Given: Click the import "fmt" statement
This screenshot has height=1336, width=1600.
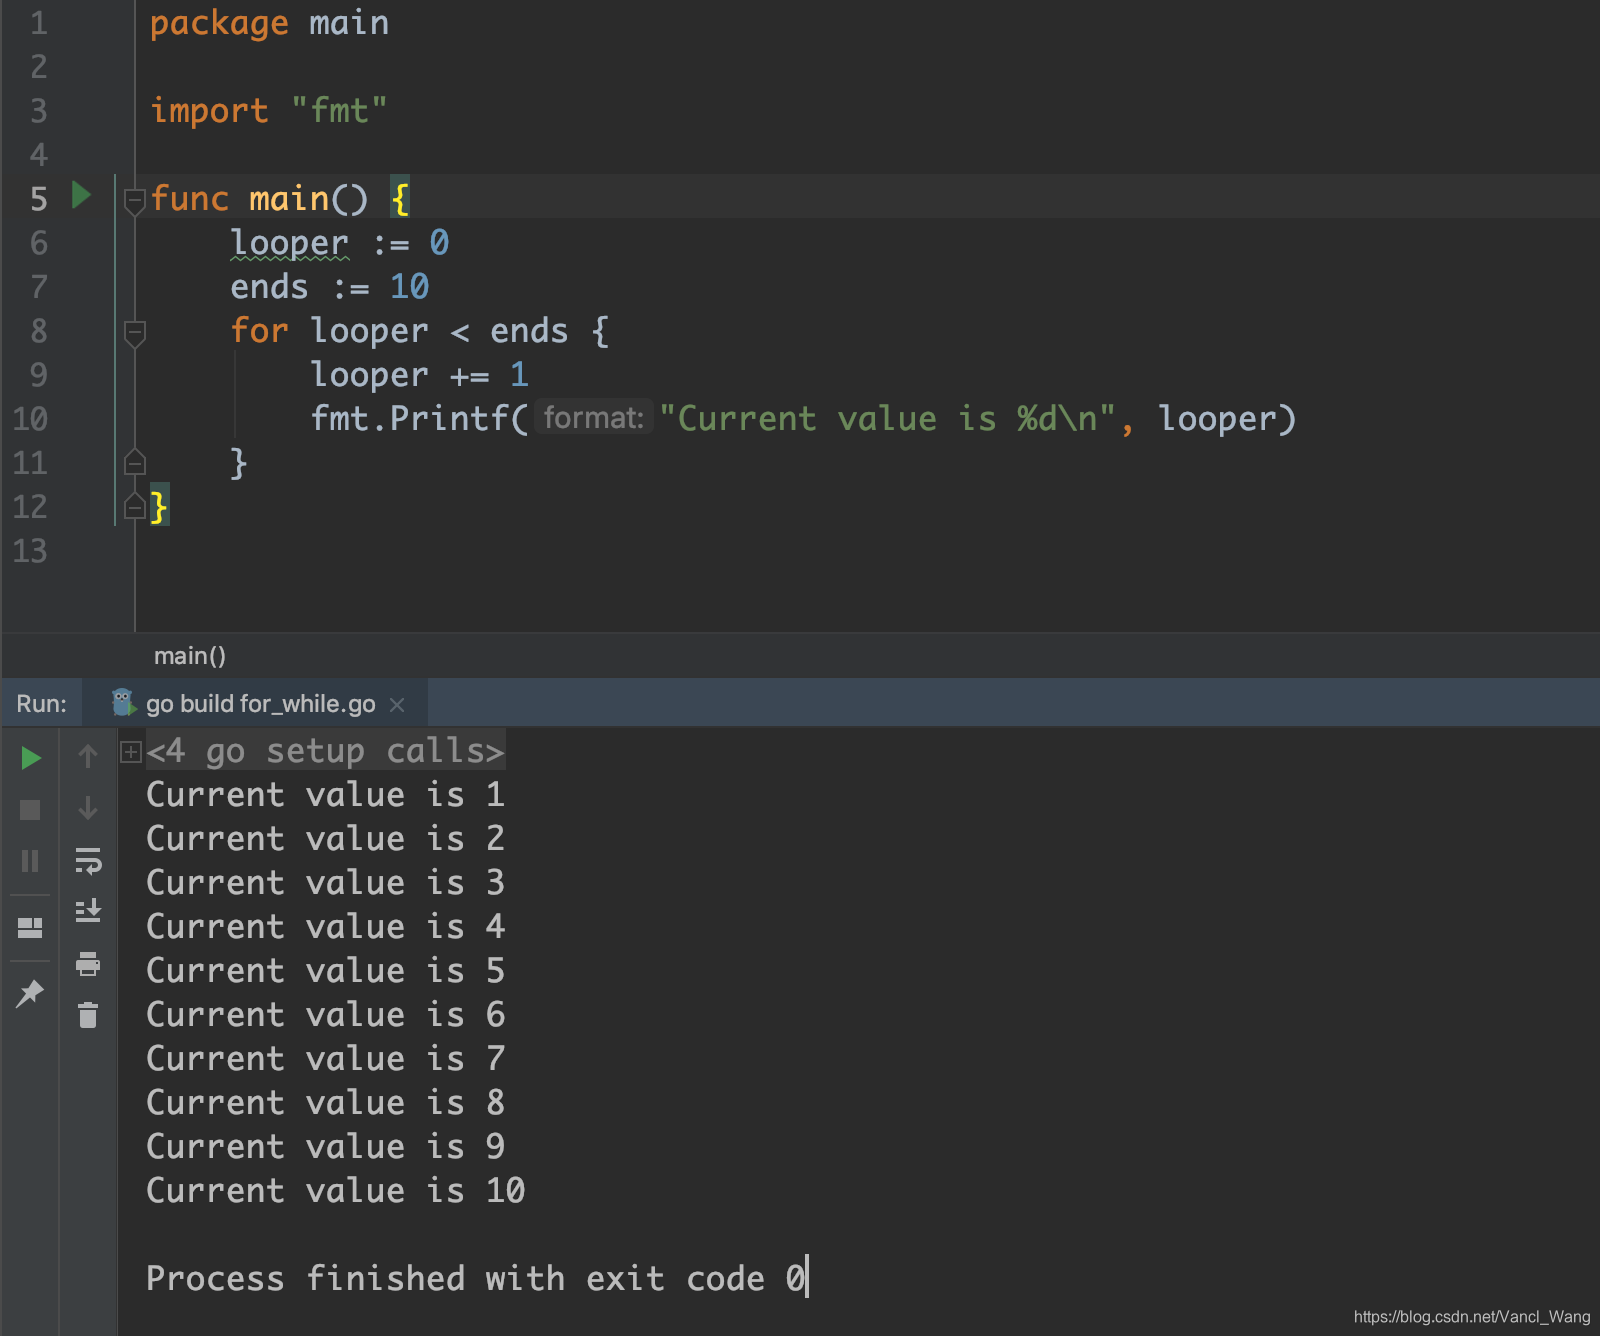Looking at the screenshot, I should click(x=268, y=110).
